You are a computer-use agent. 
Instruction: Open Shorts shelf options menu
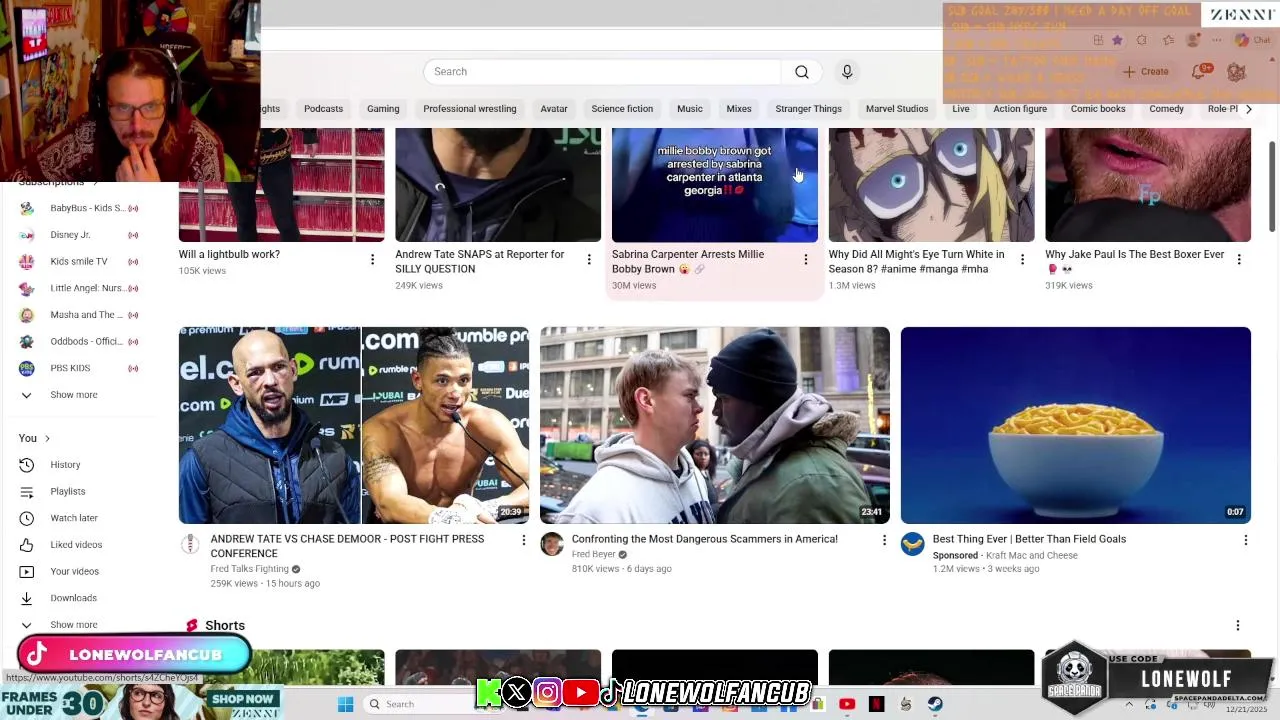coord(1237,626)
